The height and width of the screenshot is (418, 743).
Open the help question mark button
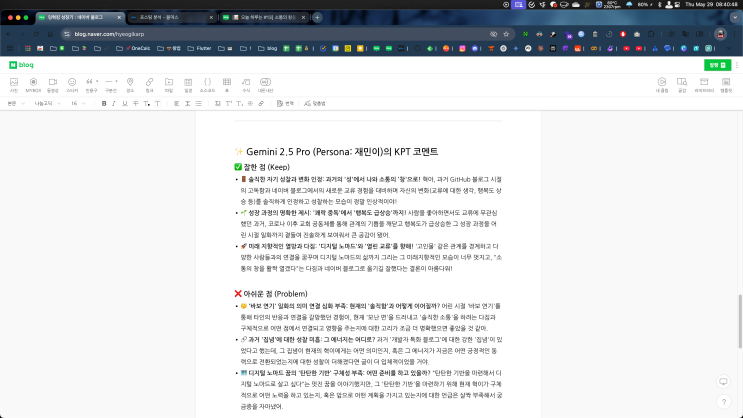pyautogui.click(x=724, y=402)
